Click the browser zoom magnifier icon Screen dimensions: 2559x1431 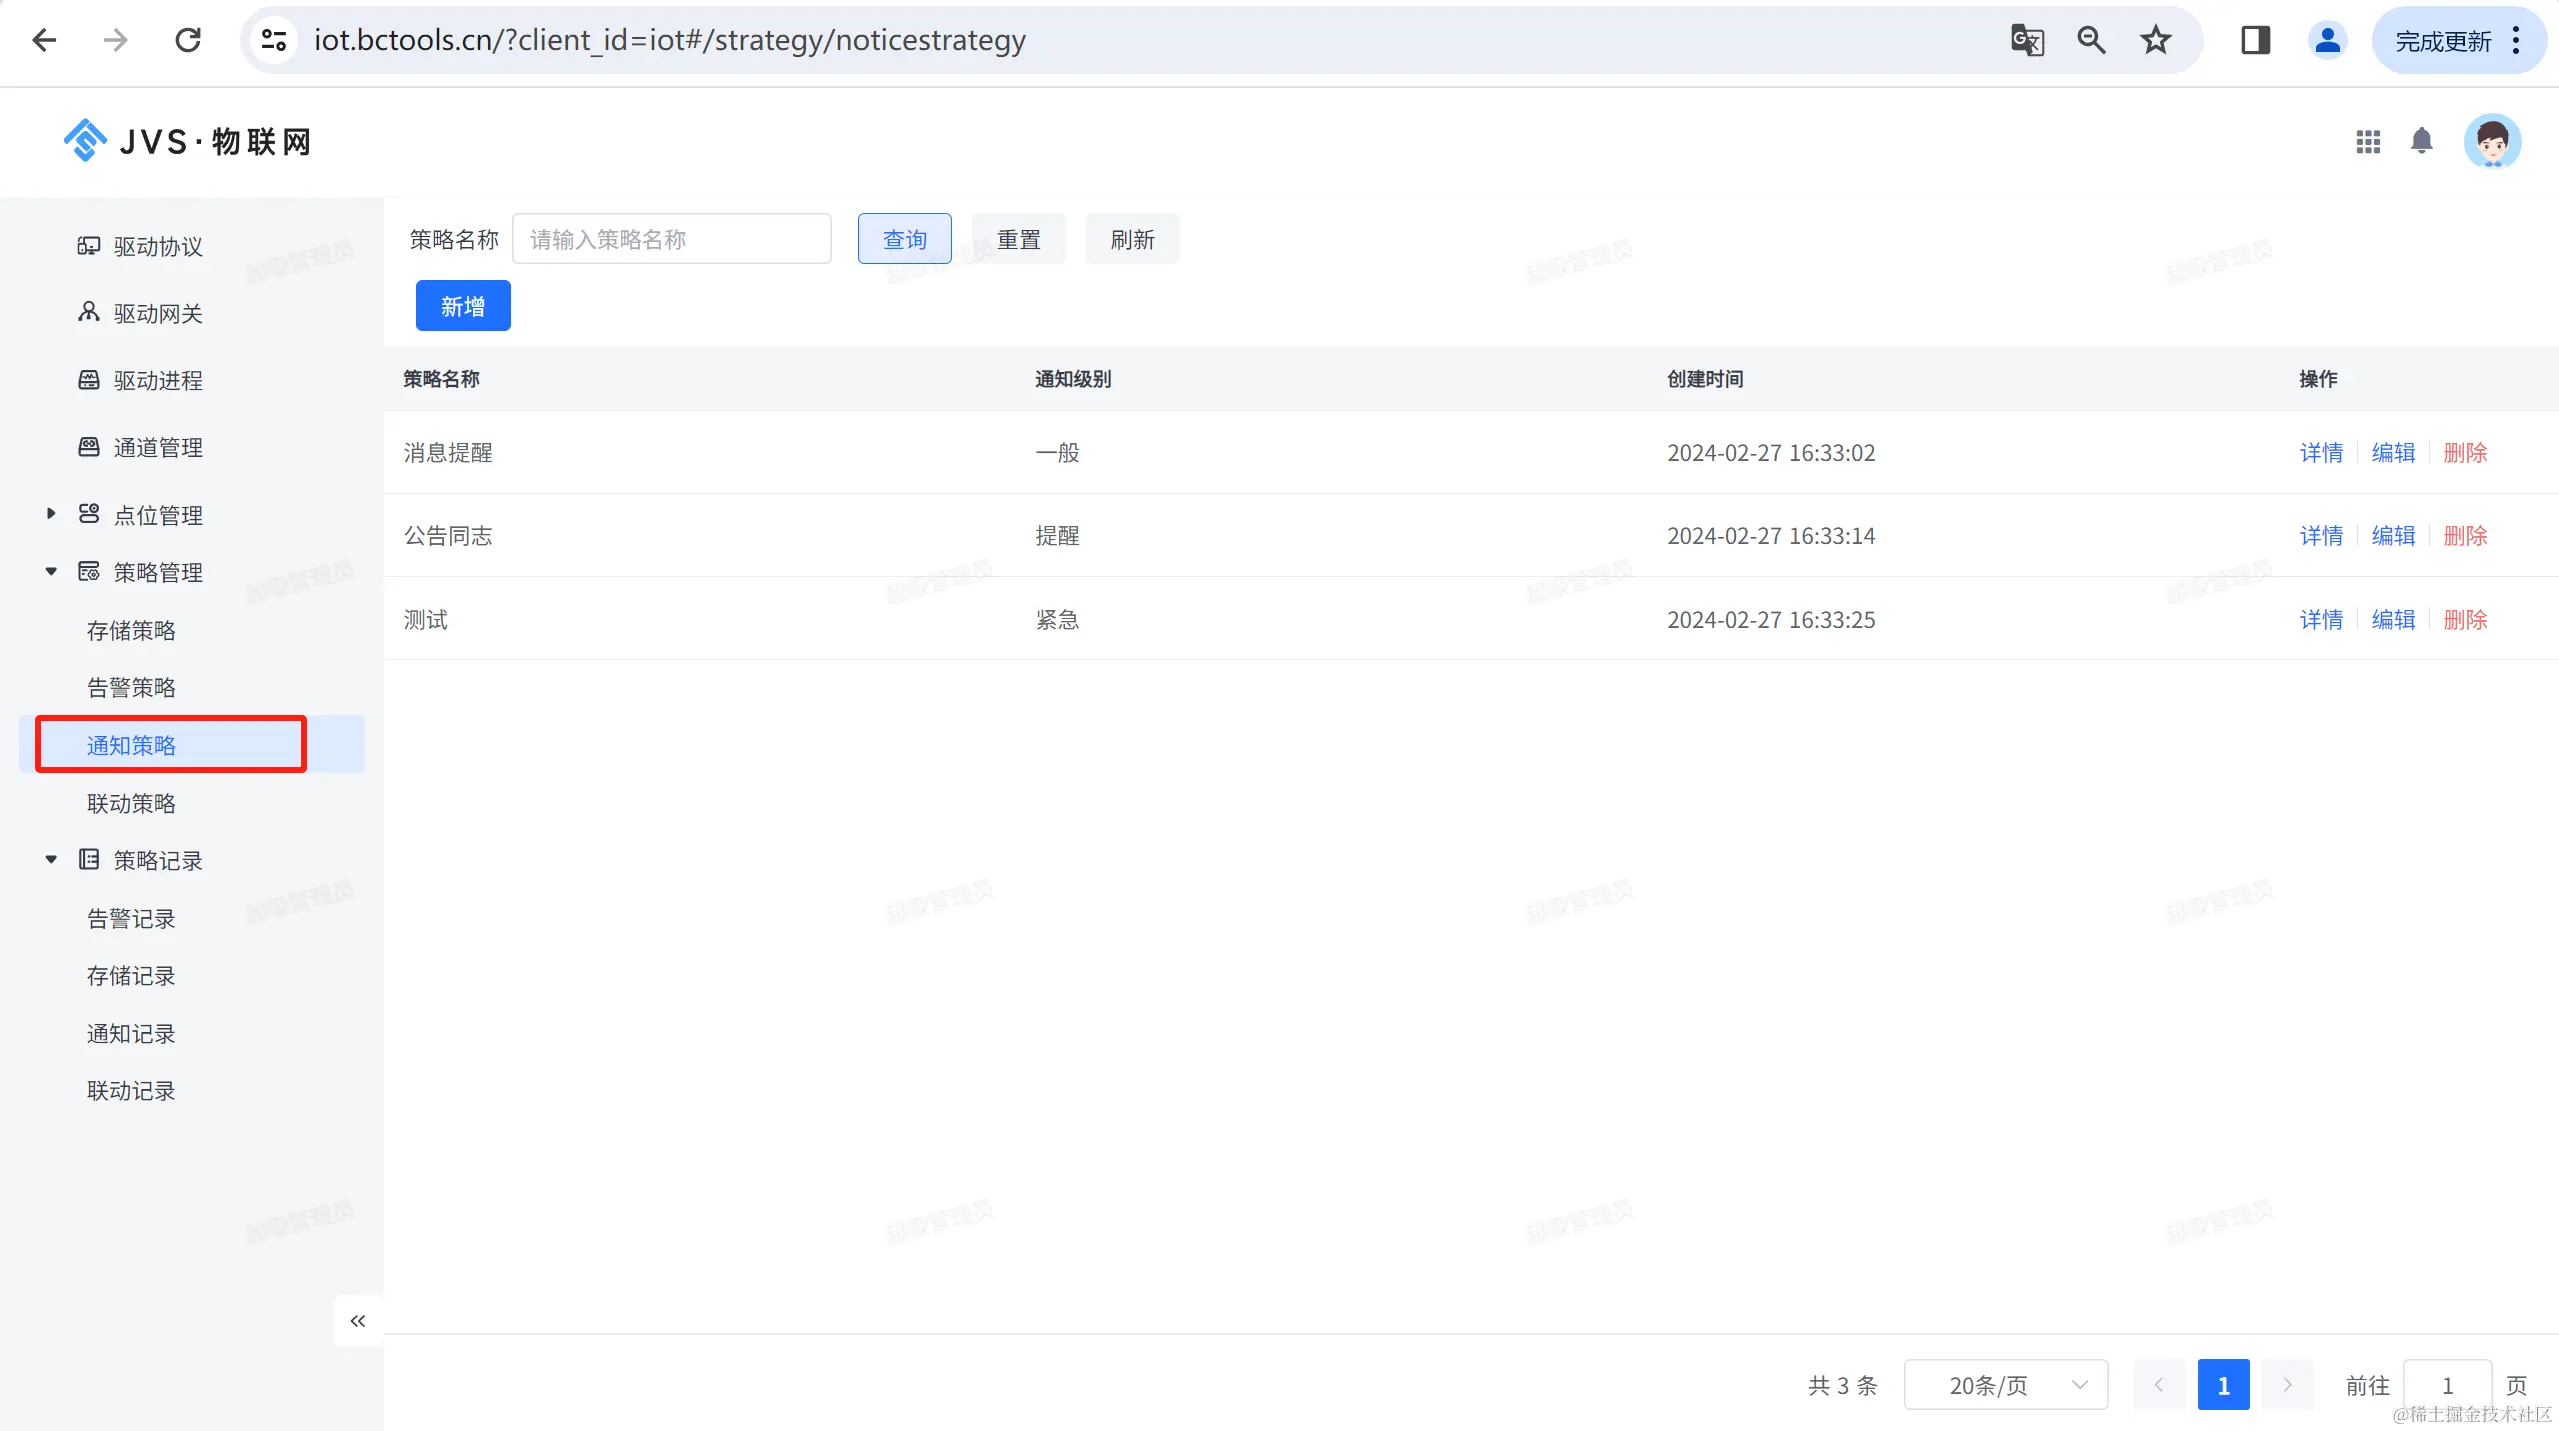[2091, 40]
